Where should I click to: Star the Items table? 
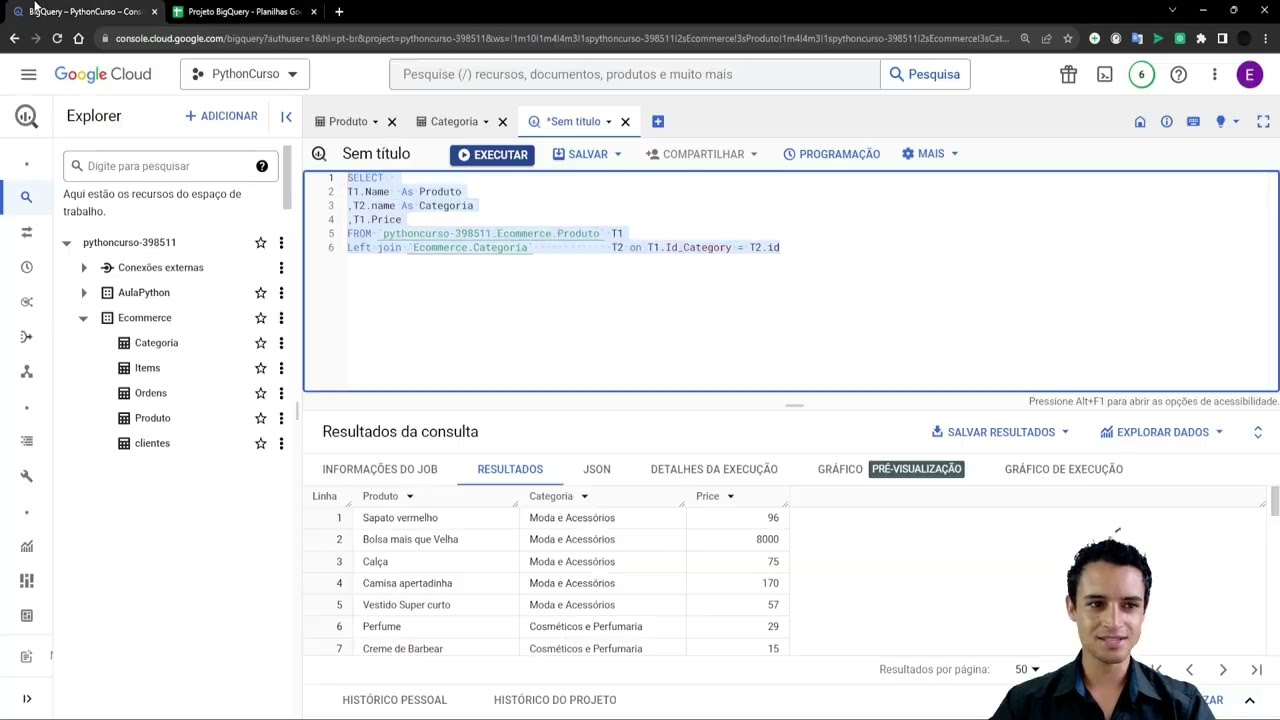click(x=260, y=368)
